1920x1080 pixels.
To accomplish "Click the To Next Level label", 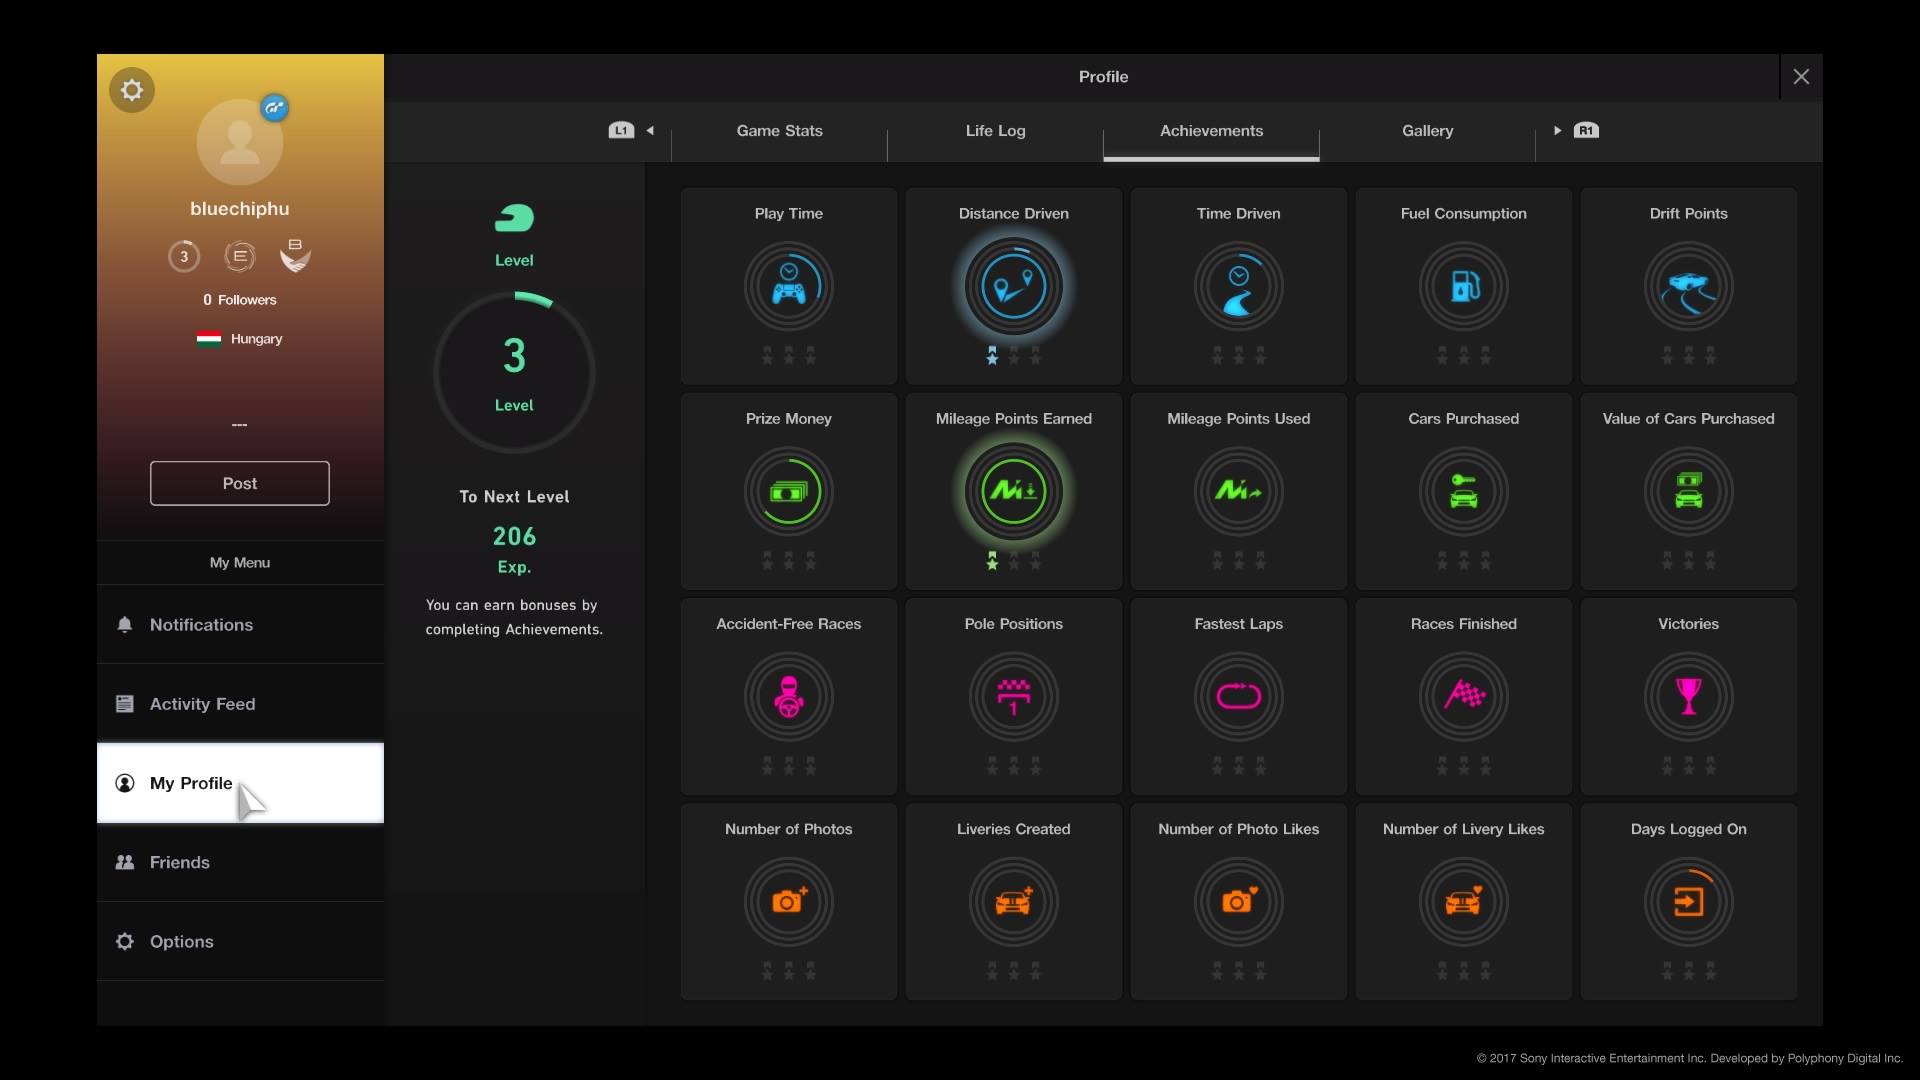I will 514,497.
